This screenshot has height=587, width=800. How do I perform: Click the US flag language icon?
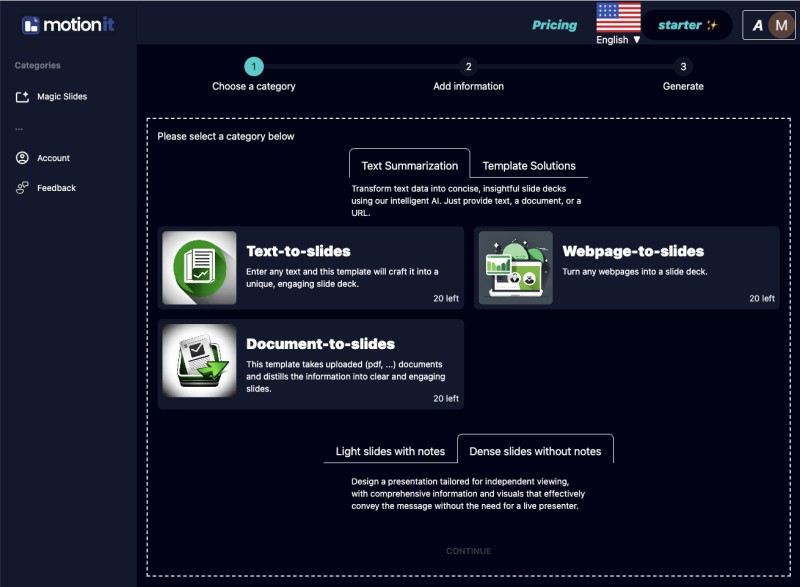click(618, 18)
